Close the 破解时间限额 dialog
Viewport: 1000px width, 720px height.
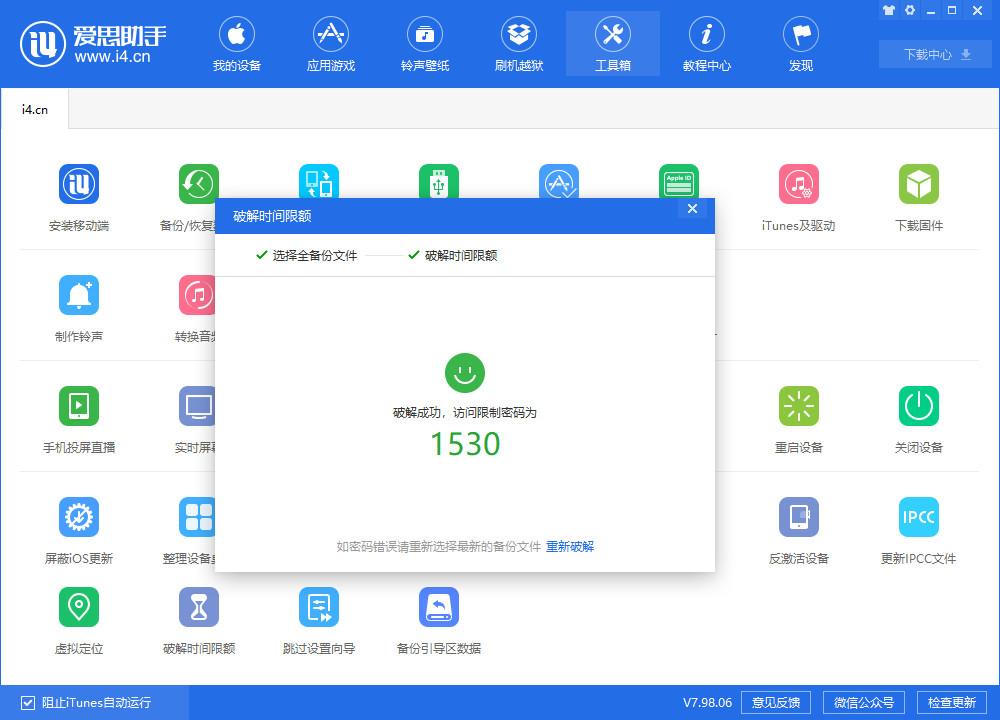[691, 209]
